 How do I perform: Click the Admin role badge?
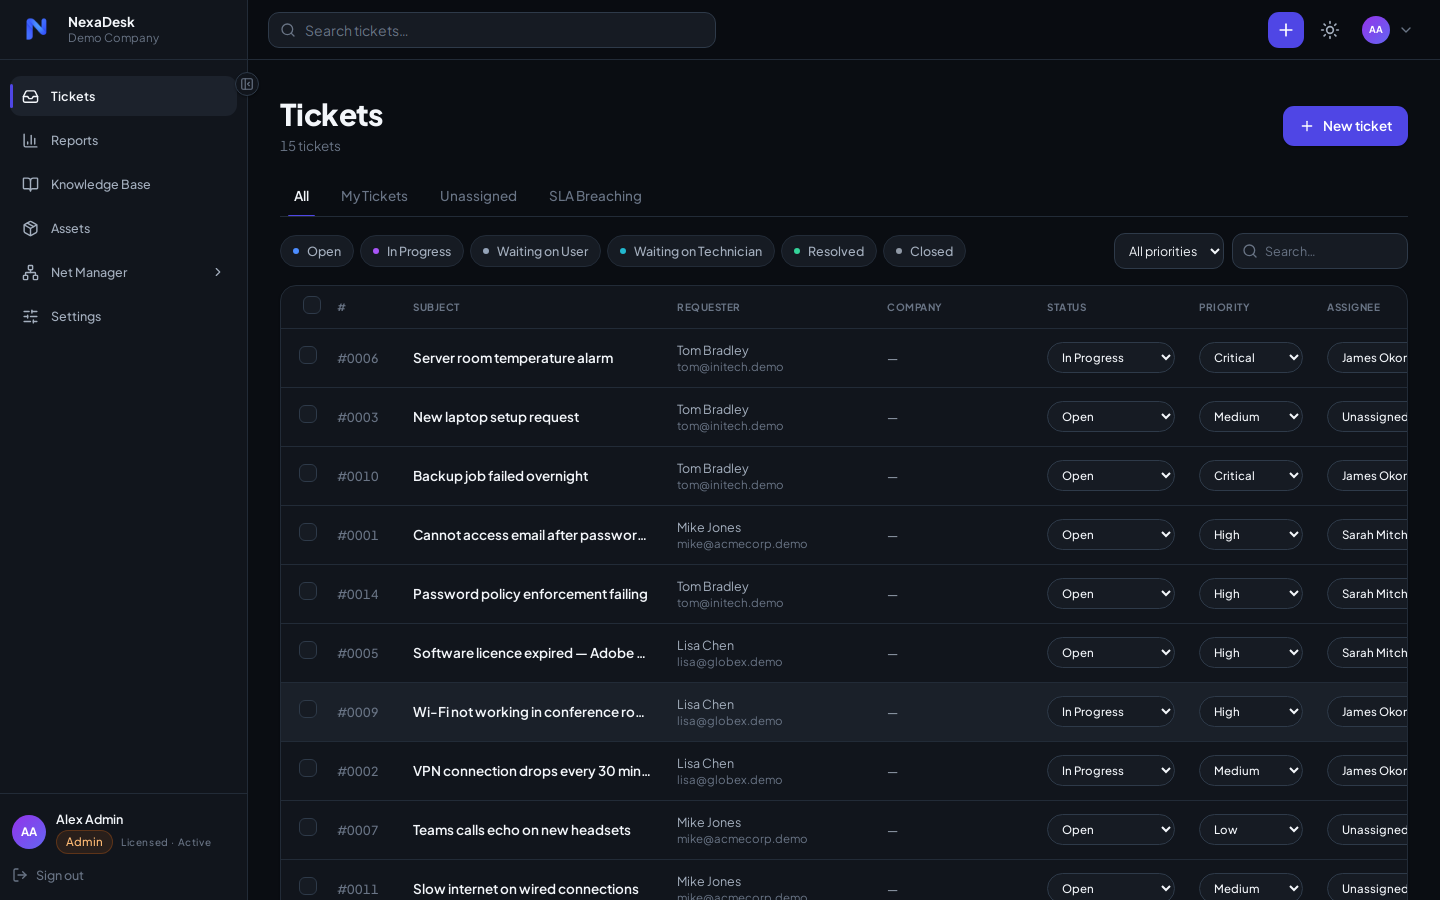pyautogui.click(x=84, y=842)
